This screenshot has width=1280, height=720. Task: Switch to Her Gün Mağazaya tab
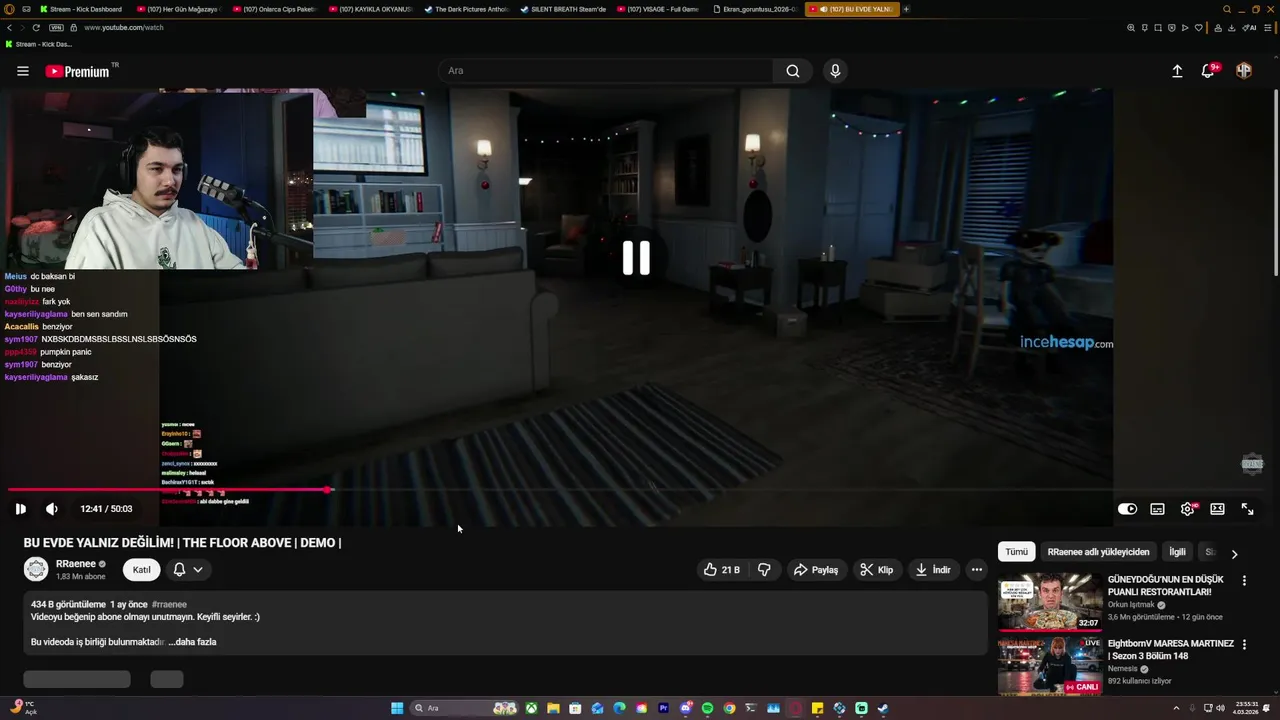(179, 9)
